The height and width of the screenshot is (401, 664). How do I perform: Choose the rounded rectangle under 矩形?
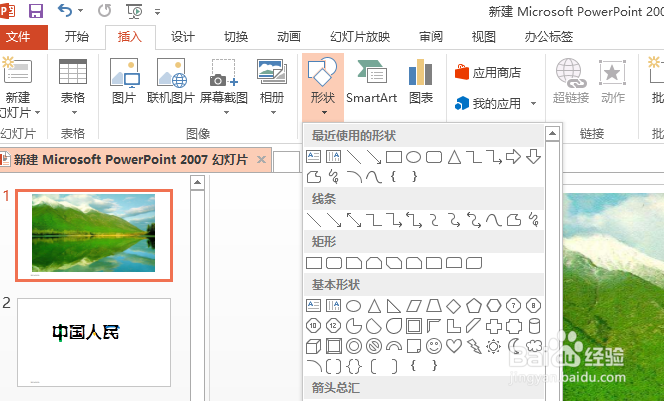coord(334,263)
